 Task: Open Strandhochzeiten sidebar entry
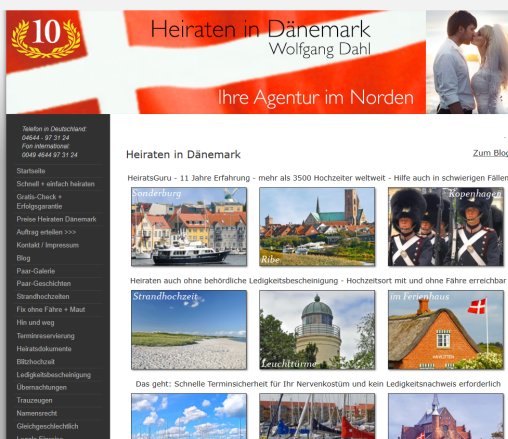coord(43,297)
